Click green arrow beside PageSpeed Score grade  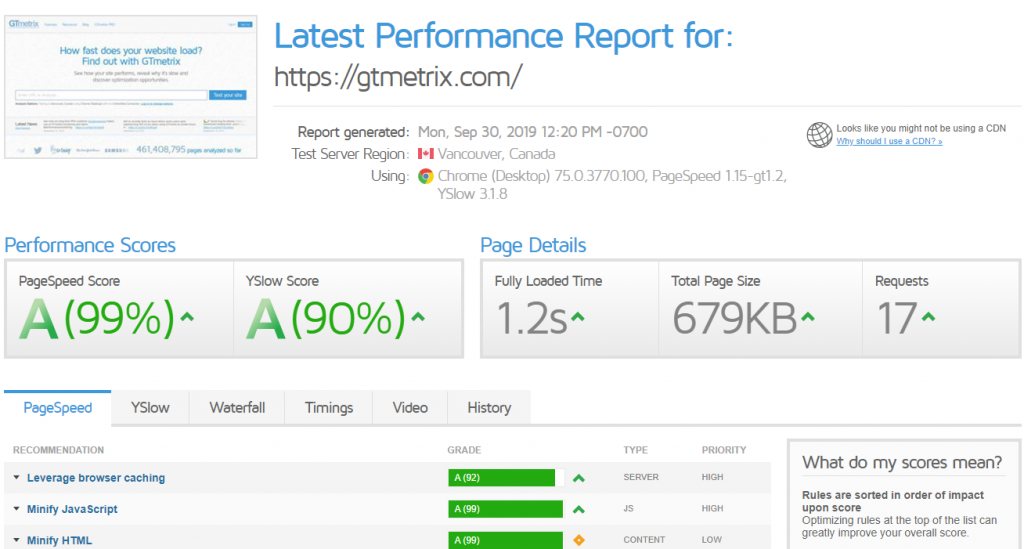tap(187, 318)
